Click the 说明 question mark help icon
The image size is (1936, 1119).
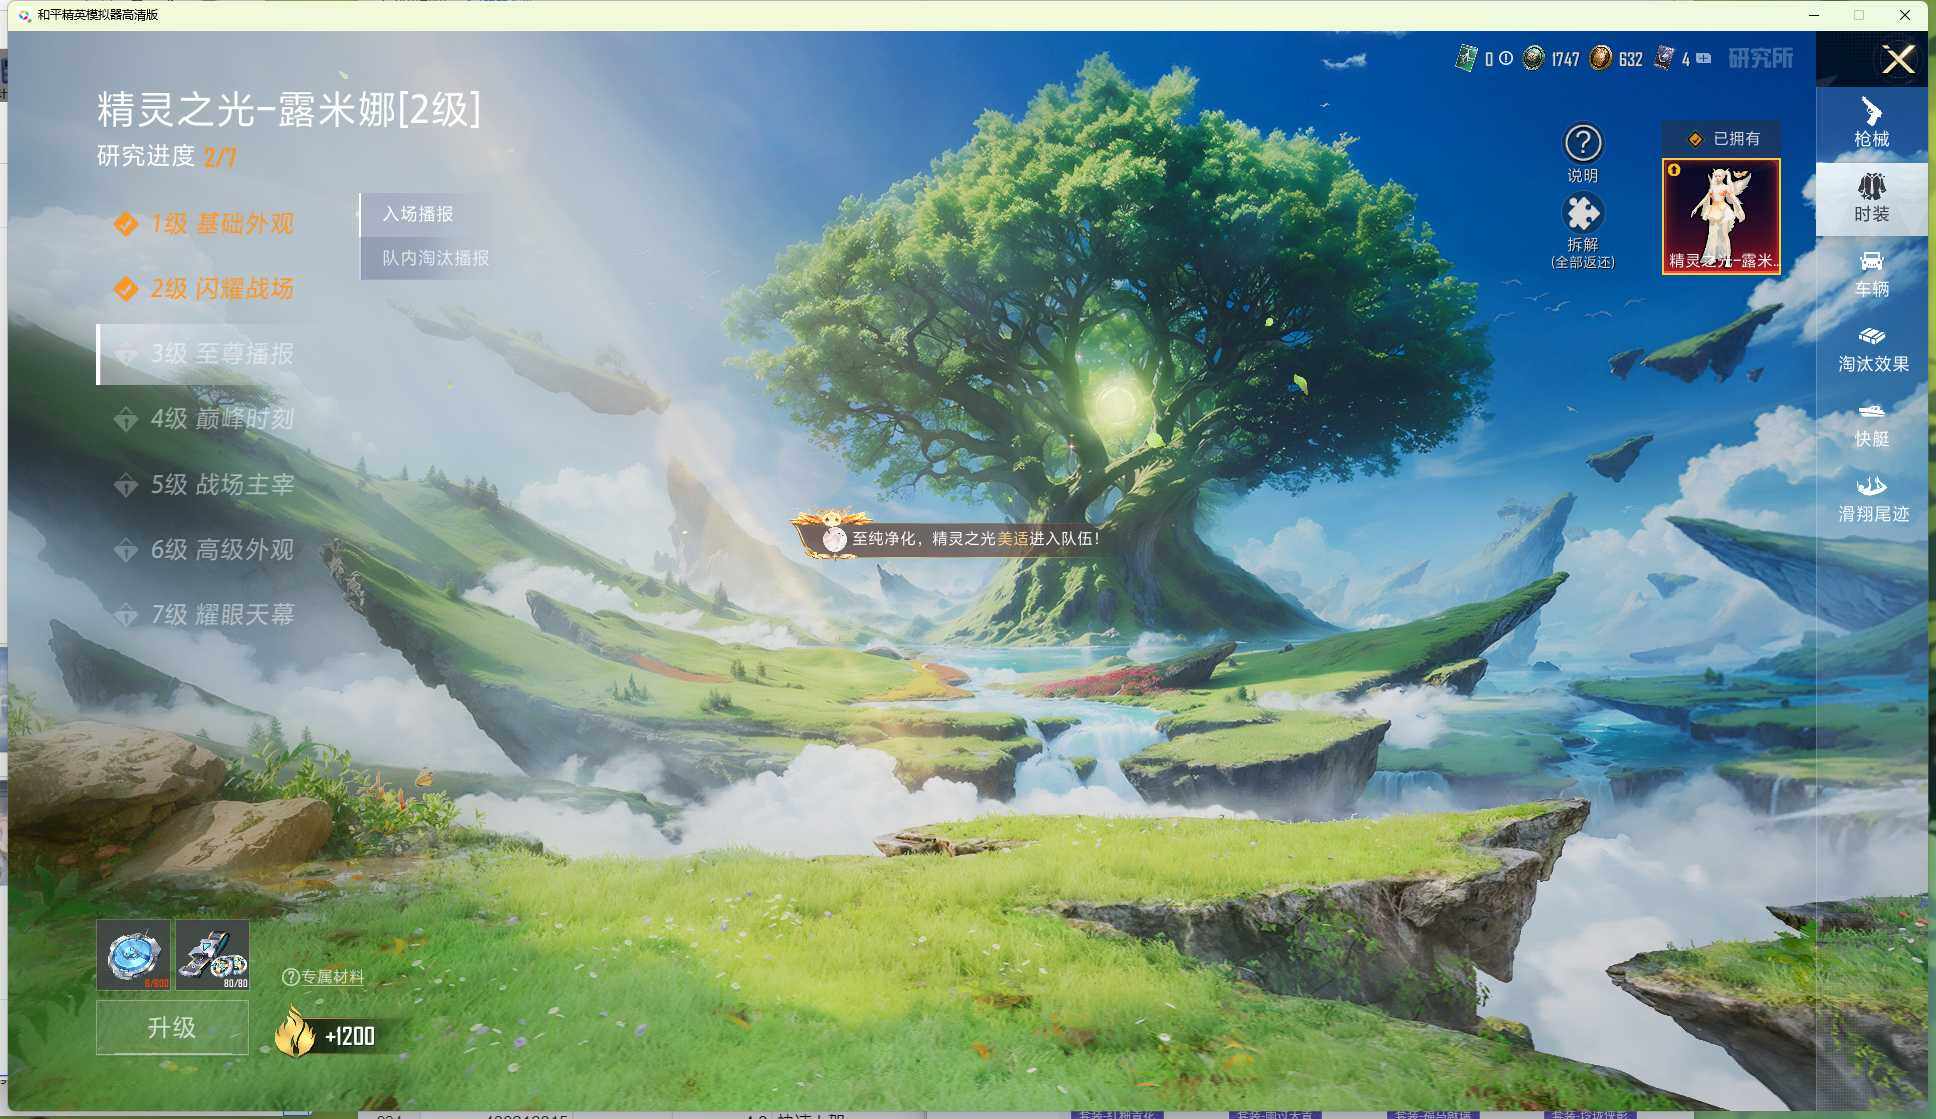point(1582,144)
